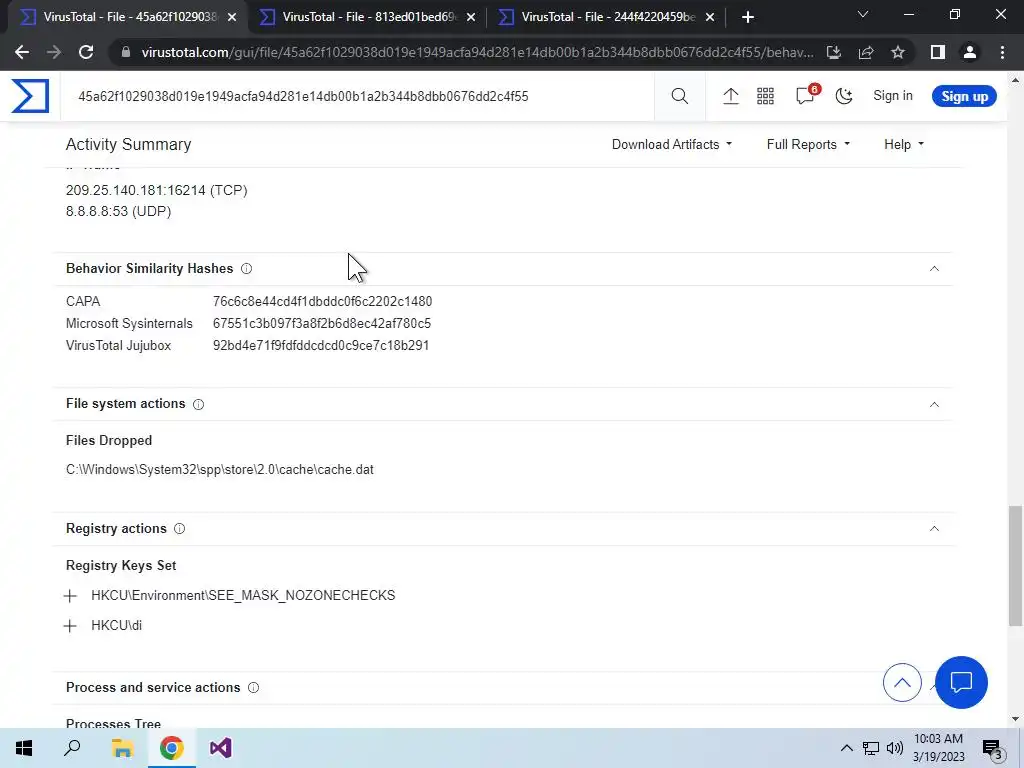Click the scroll-to-top arrow button
This screenshot has width=1024, height=768.
point(902,682)
